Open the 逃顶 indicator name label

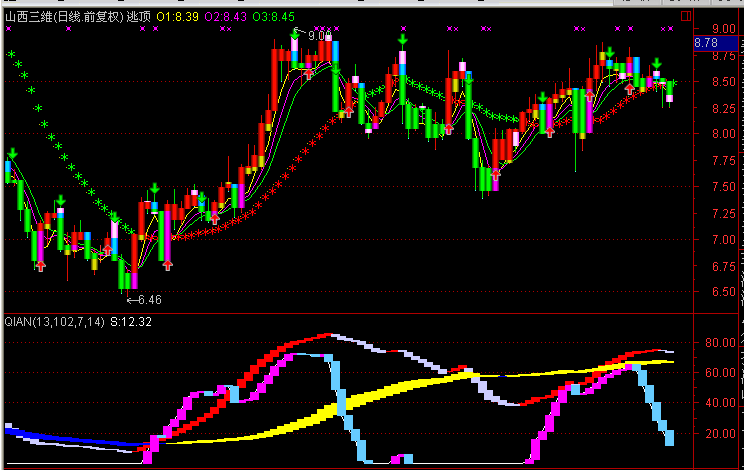[x=138, y=16]
